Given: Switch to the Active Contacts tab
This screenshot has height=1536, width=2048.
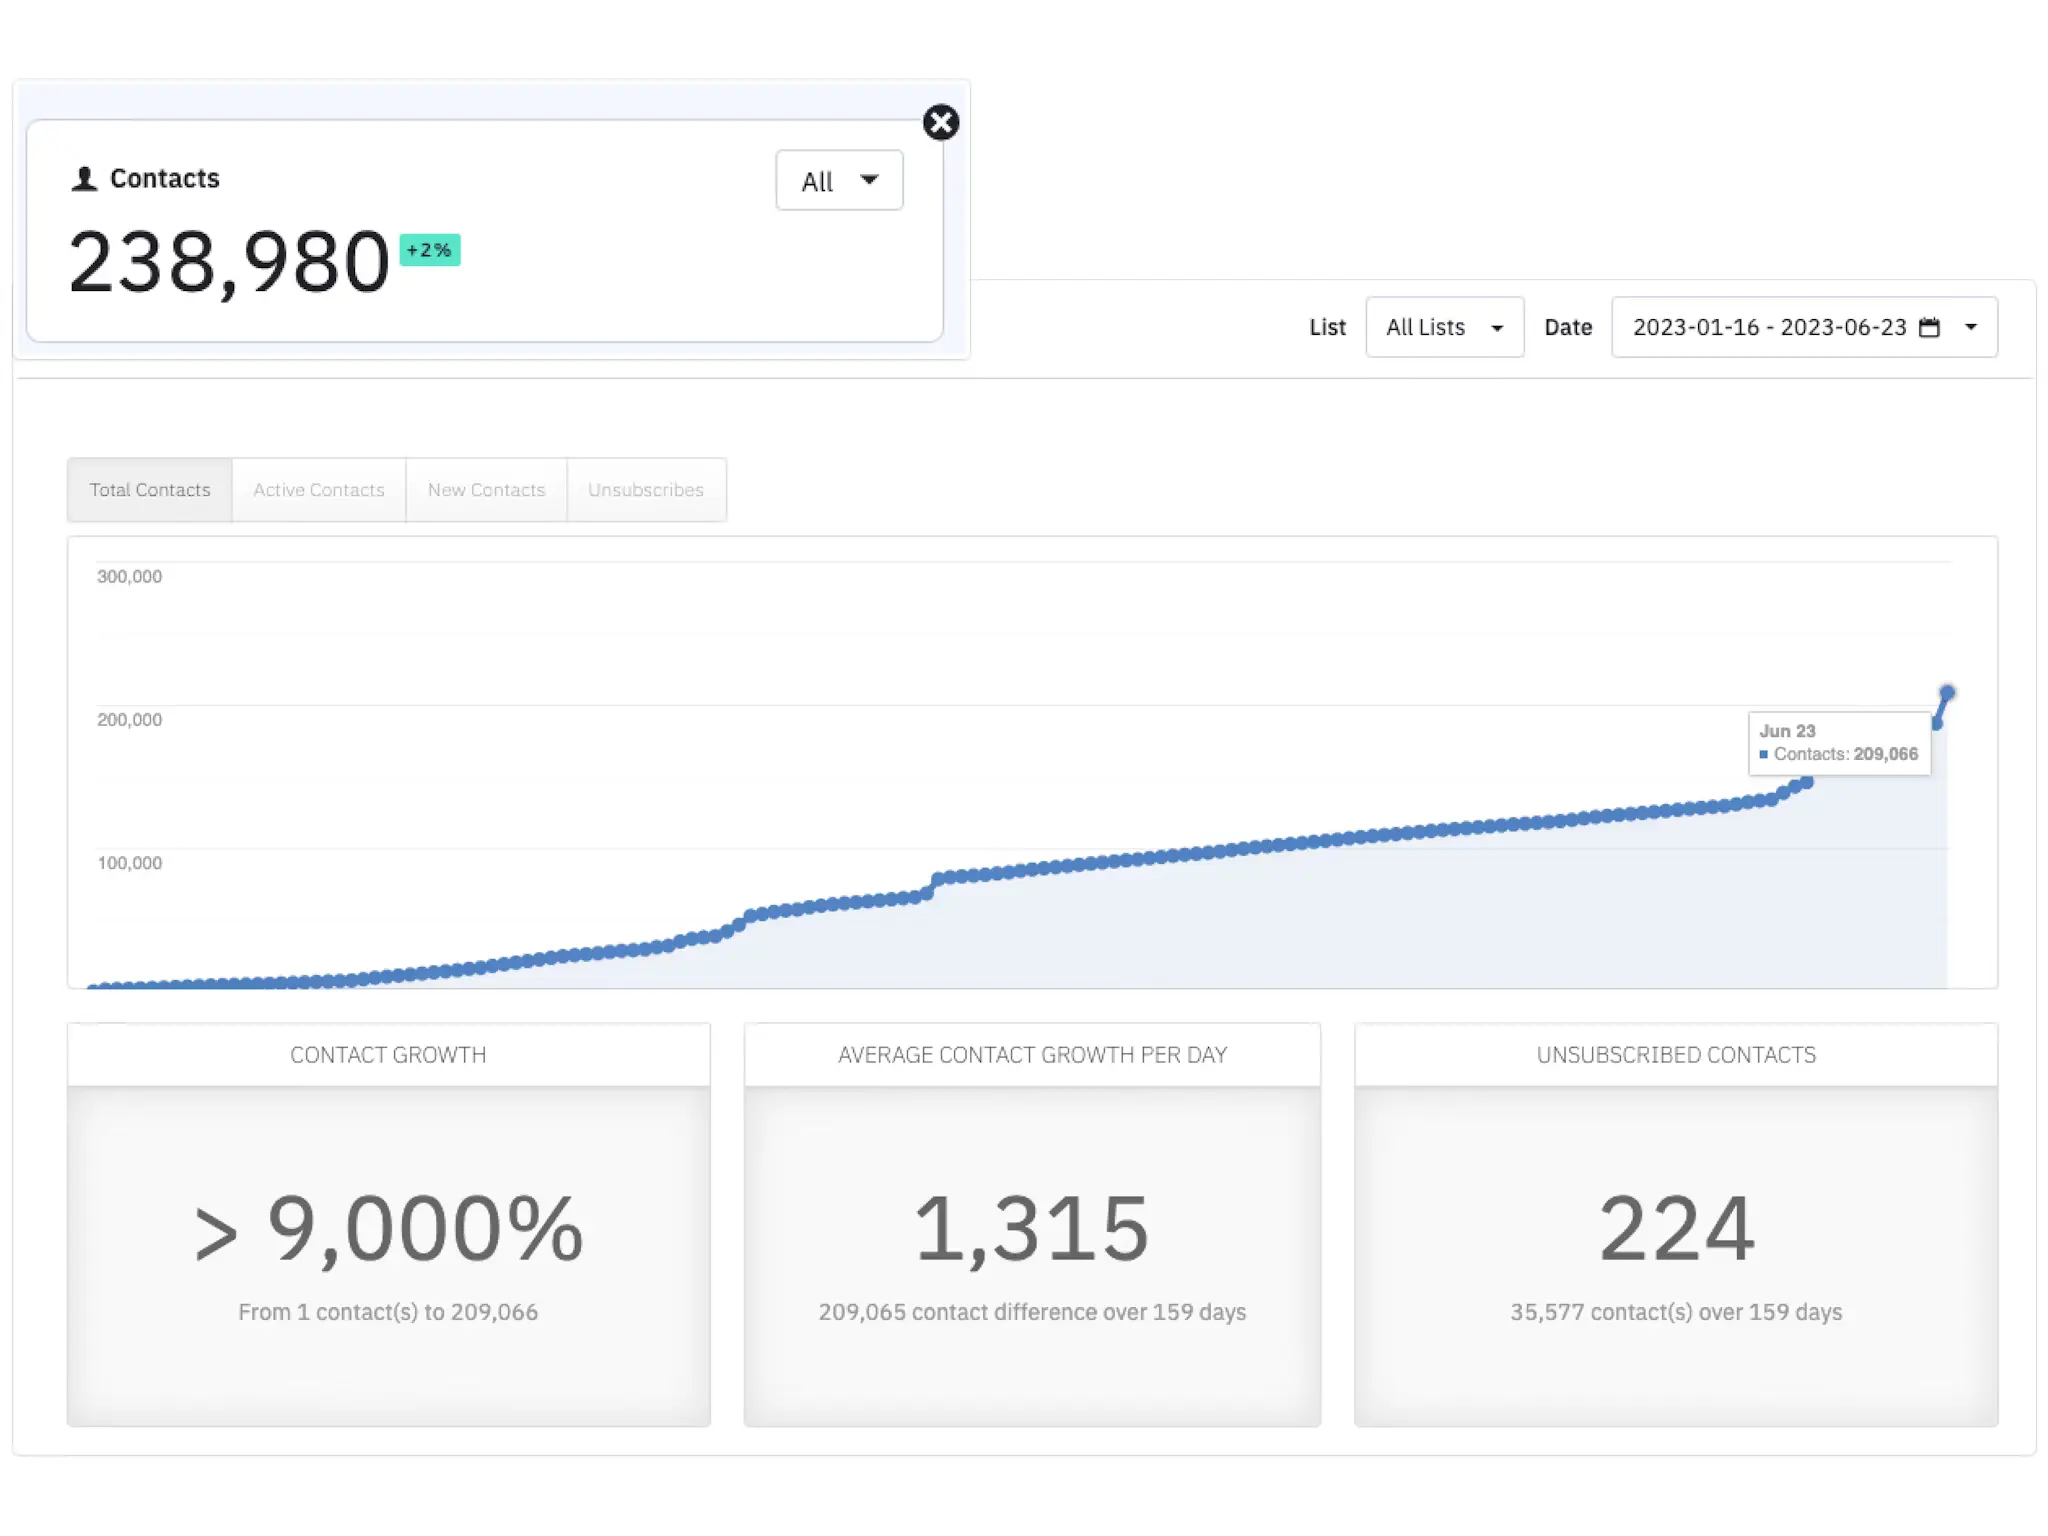Looking at the screenshot, I should (x=318, y=490).
